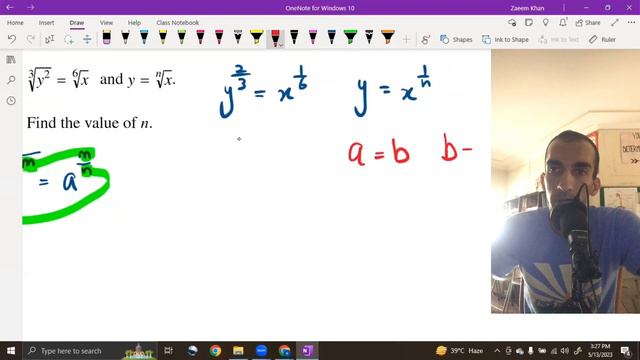Open the Class Notebook tab
This screenshot has width=640, height=360.
178,23
